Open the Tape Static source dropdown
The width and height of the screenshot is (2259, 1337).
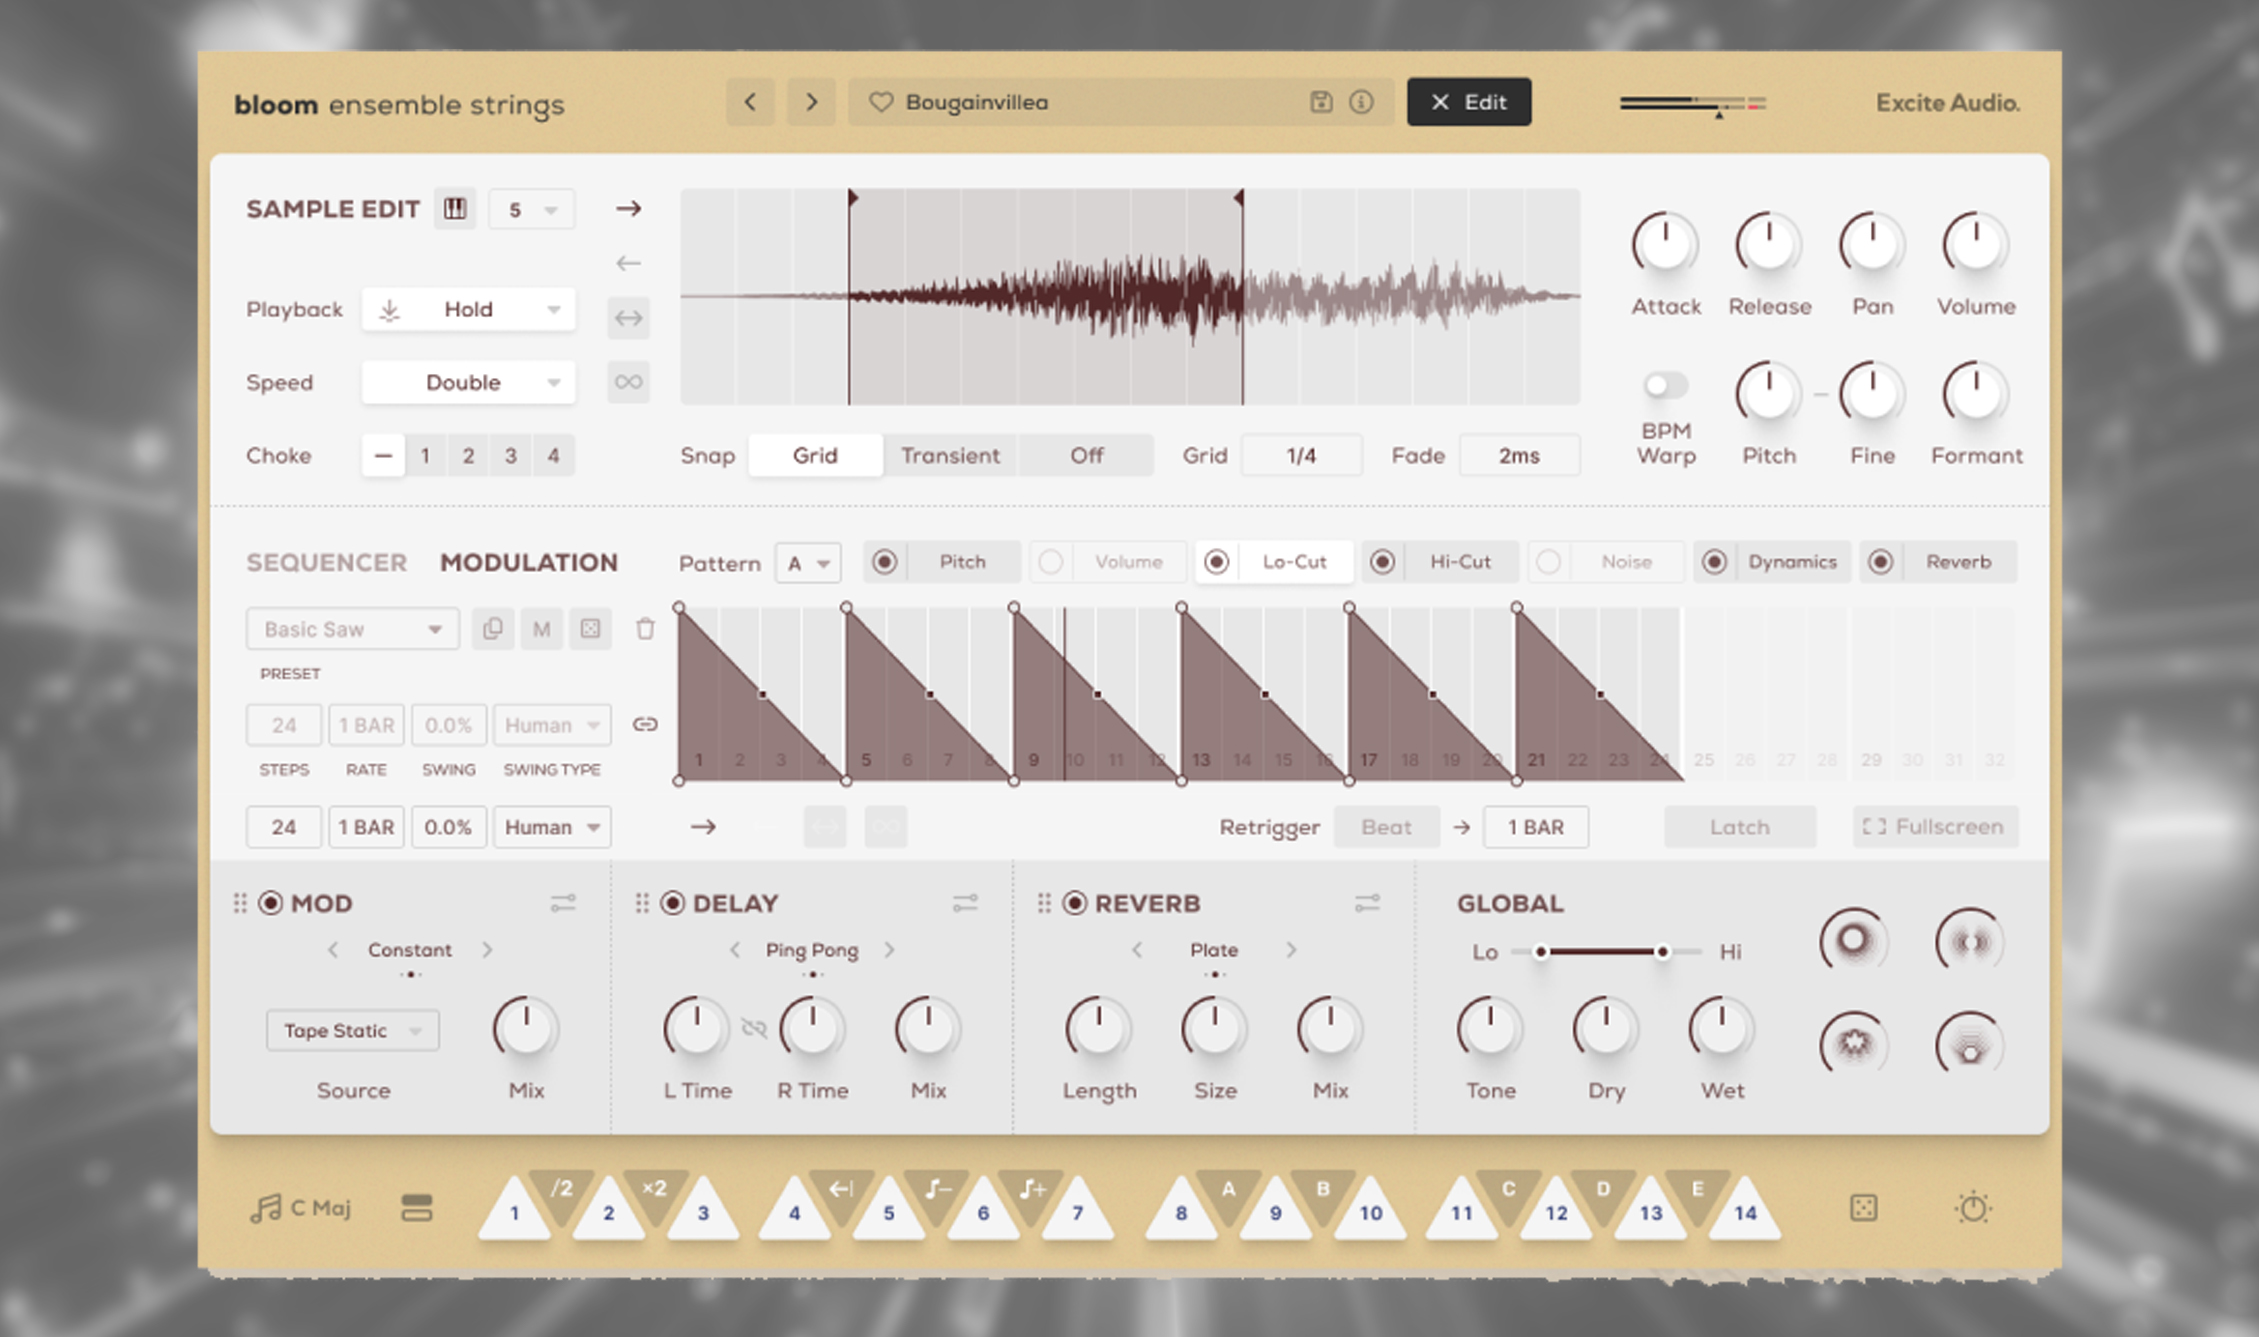(352, 1030)
